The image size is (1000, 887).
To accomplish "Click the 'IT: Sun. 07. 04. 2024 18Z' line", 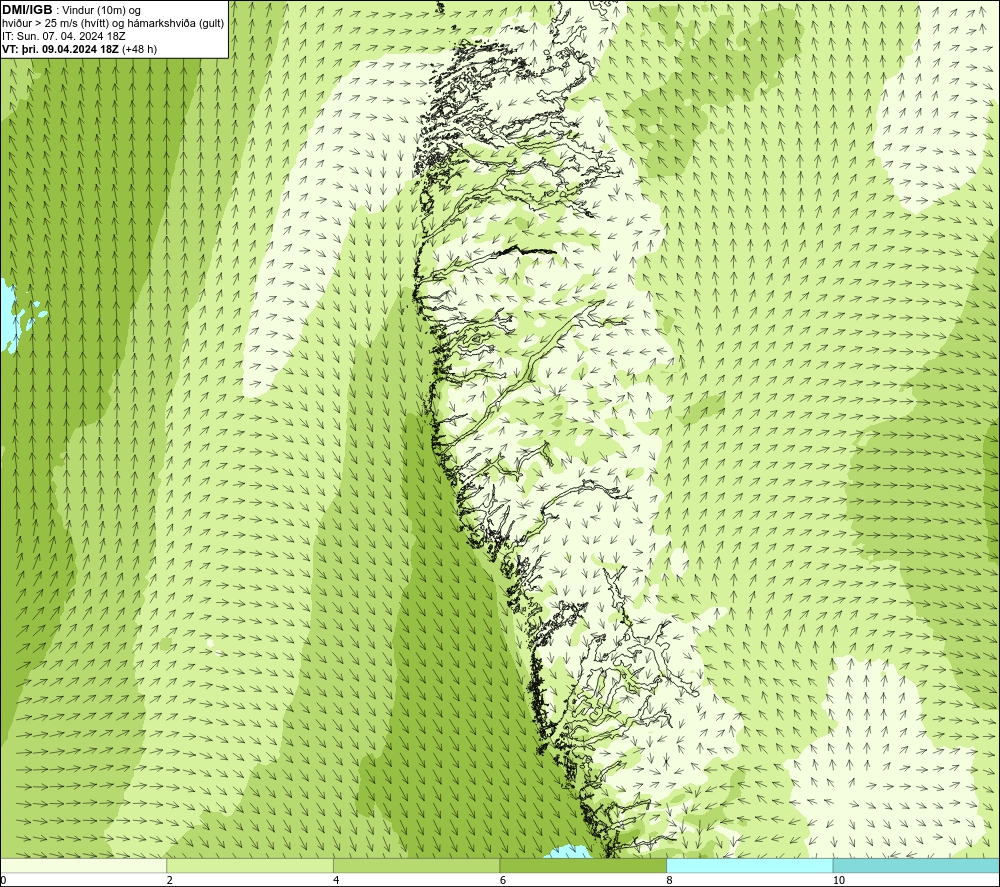I will pos(64,36).
